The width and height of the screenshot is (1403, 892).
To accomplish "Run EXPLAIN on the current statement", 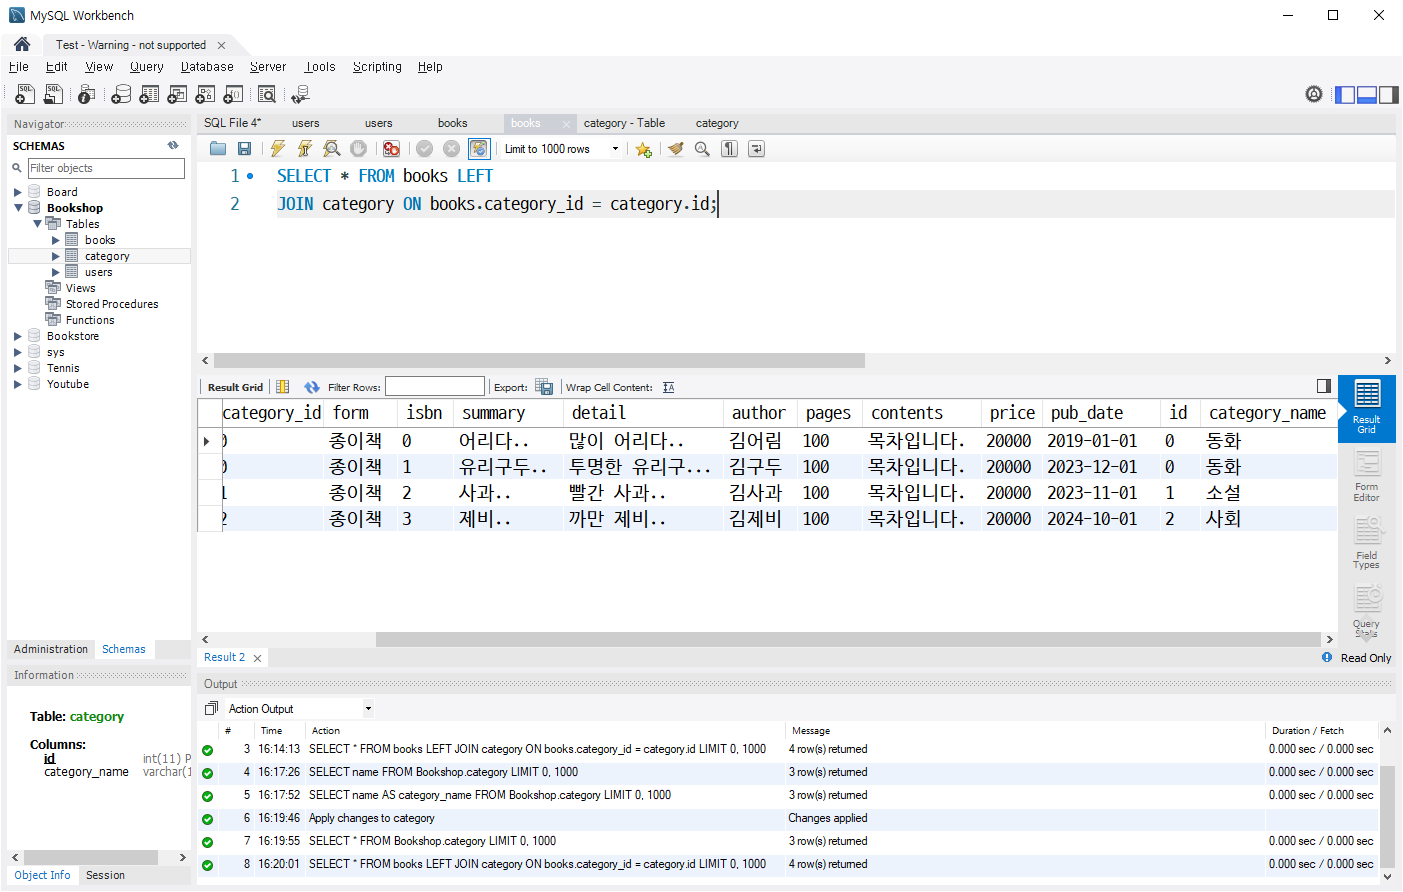I will click(x=332, y=149).
